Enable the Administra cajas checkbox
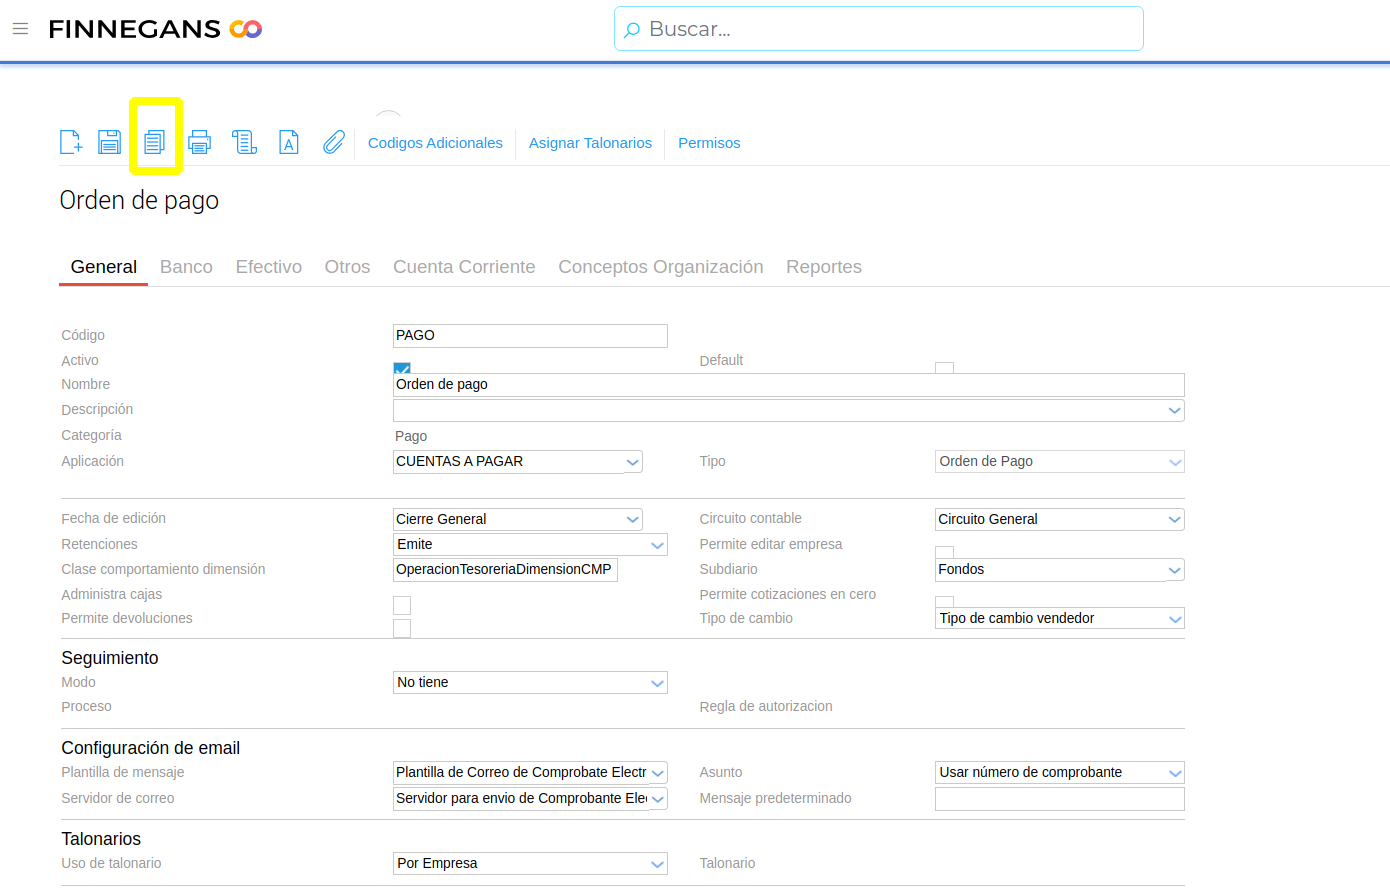The height and width of the screenshot is (896, 1390). [402, 605]
